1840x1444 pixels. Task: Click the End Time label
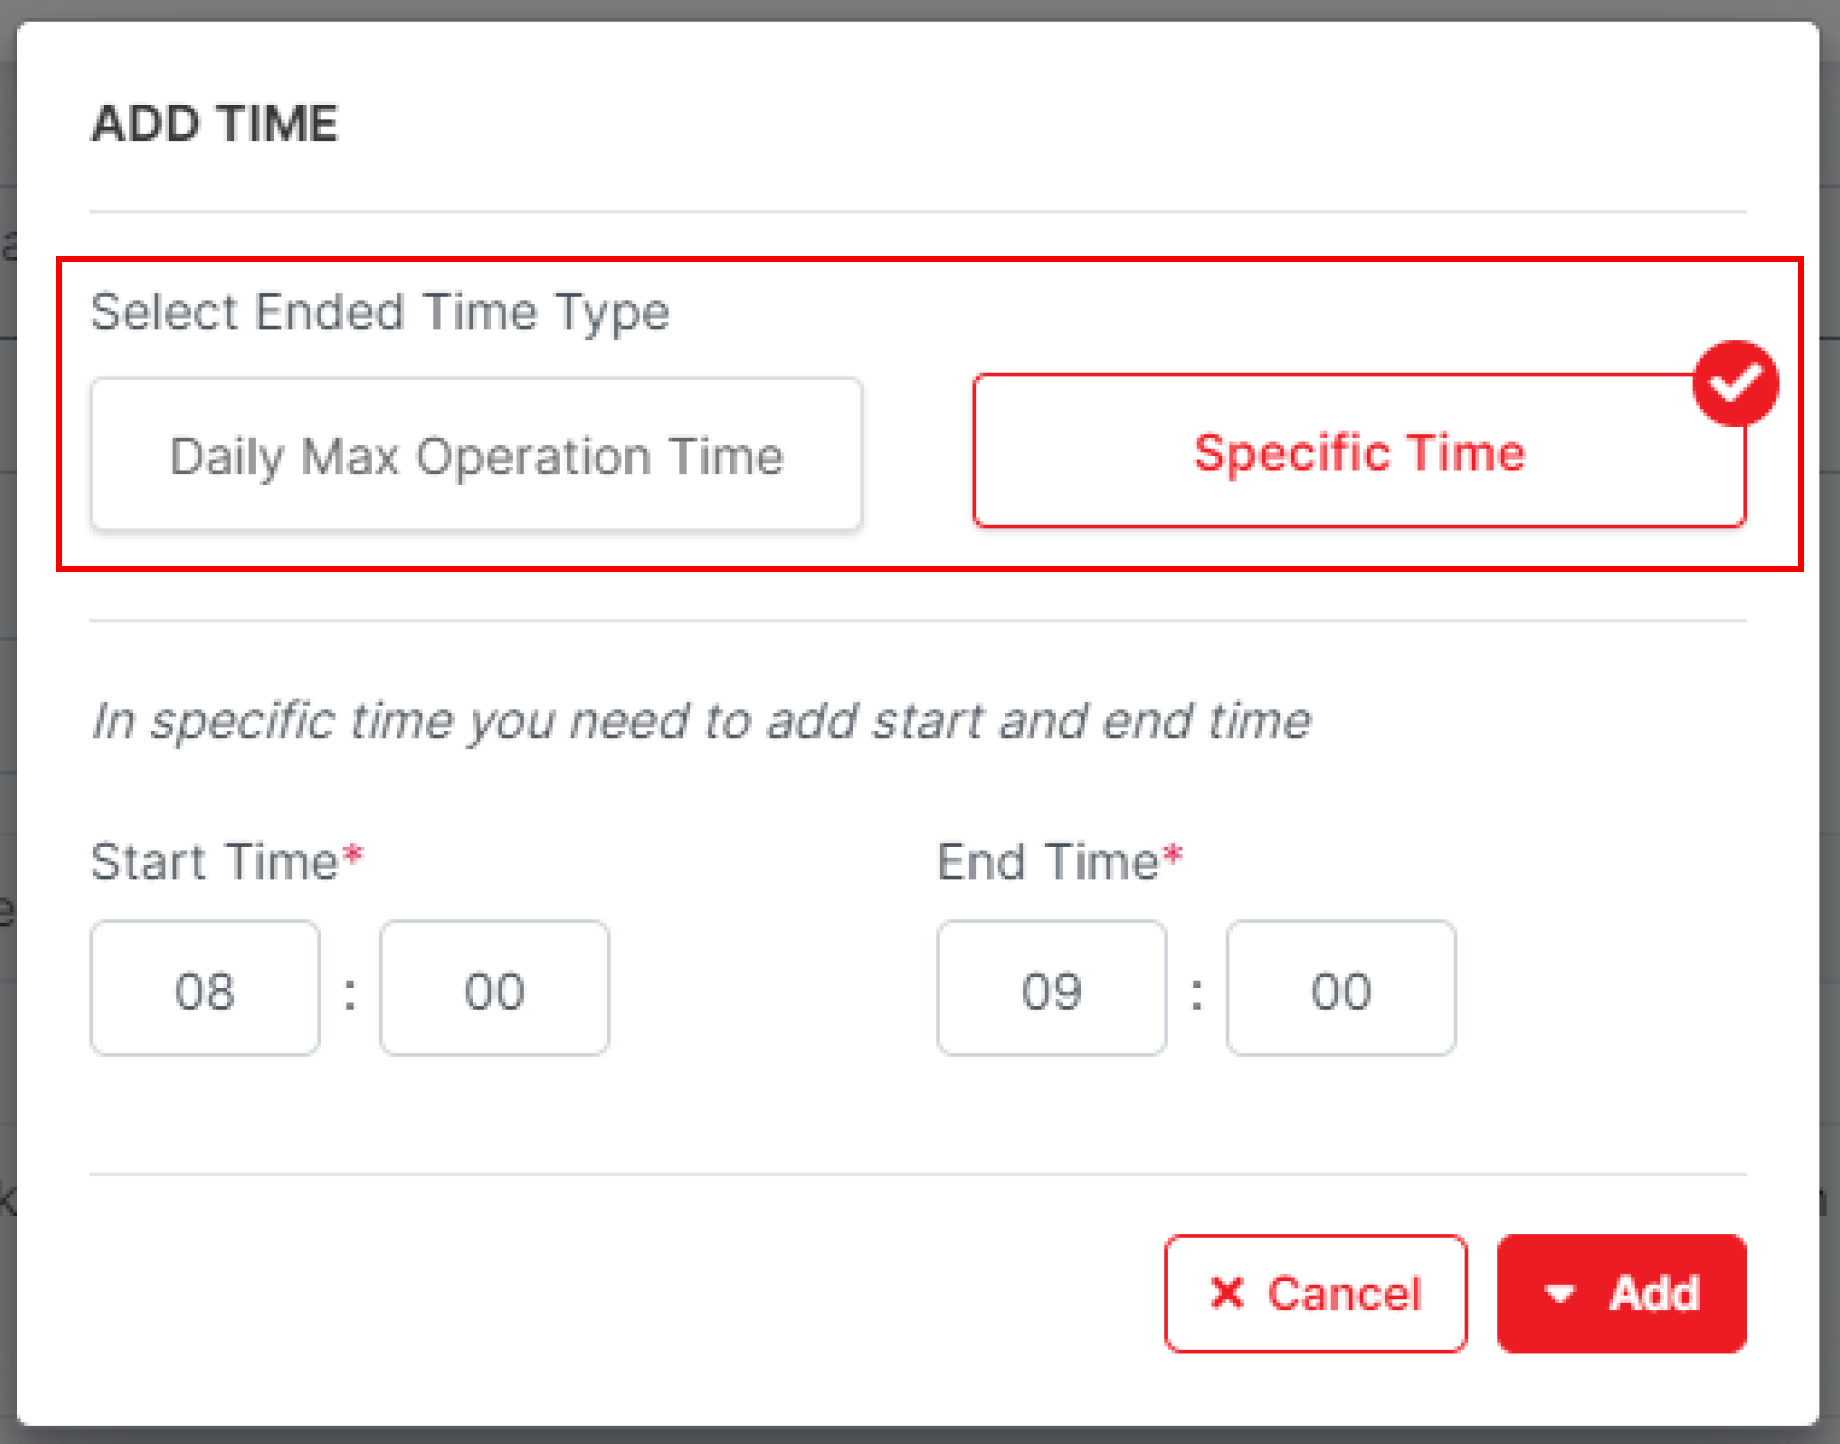coord(1046,862)
